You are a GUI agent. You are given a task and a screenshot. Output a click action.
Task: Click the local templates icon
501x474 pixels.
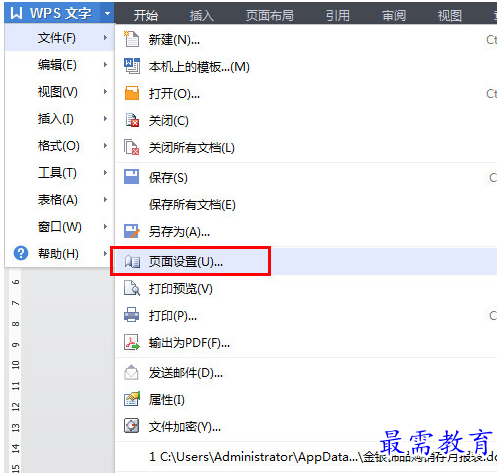coord(132,66)
